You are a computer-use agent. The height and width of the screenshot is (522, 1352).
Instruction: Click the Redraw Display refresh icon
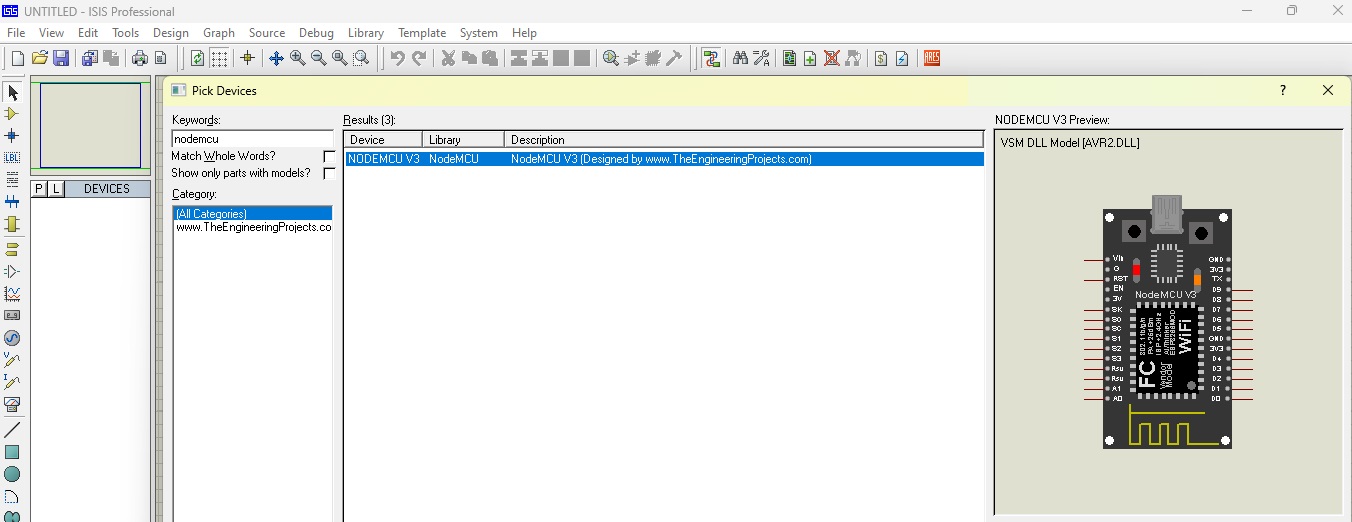coord(197,58)
